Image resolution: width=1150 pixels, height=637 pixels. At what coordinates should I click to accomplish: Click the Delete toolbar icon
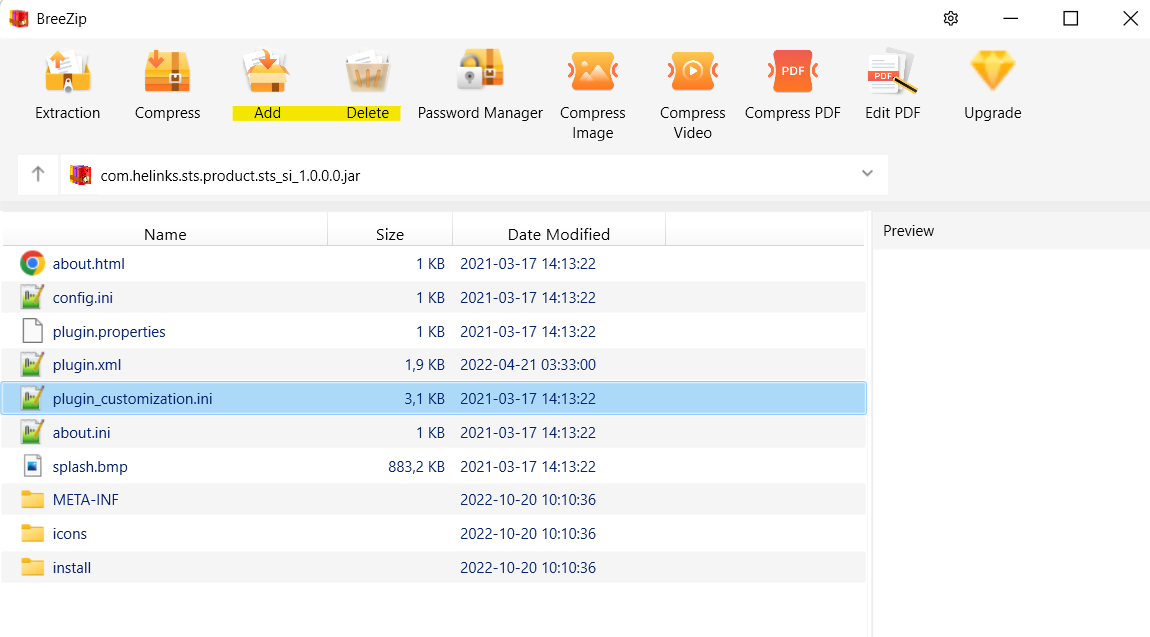click(367, 73)
